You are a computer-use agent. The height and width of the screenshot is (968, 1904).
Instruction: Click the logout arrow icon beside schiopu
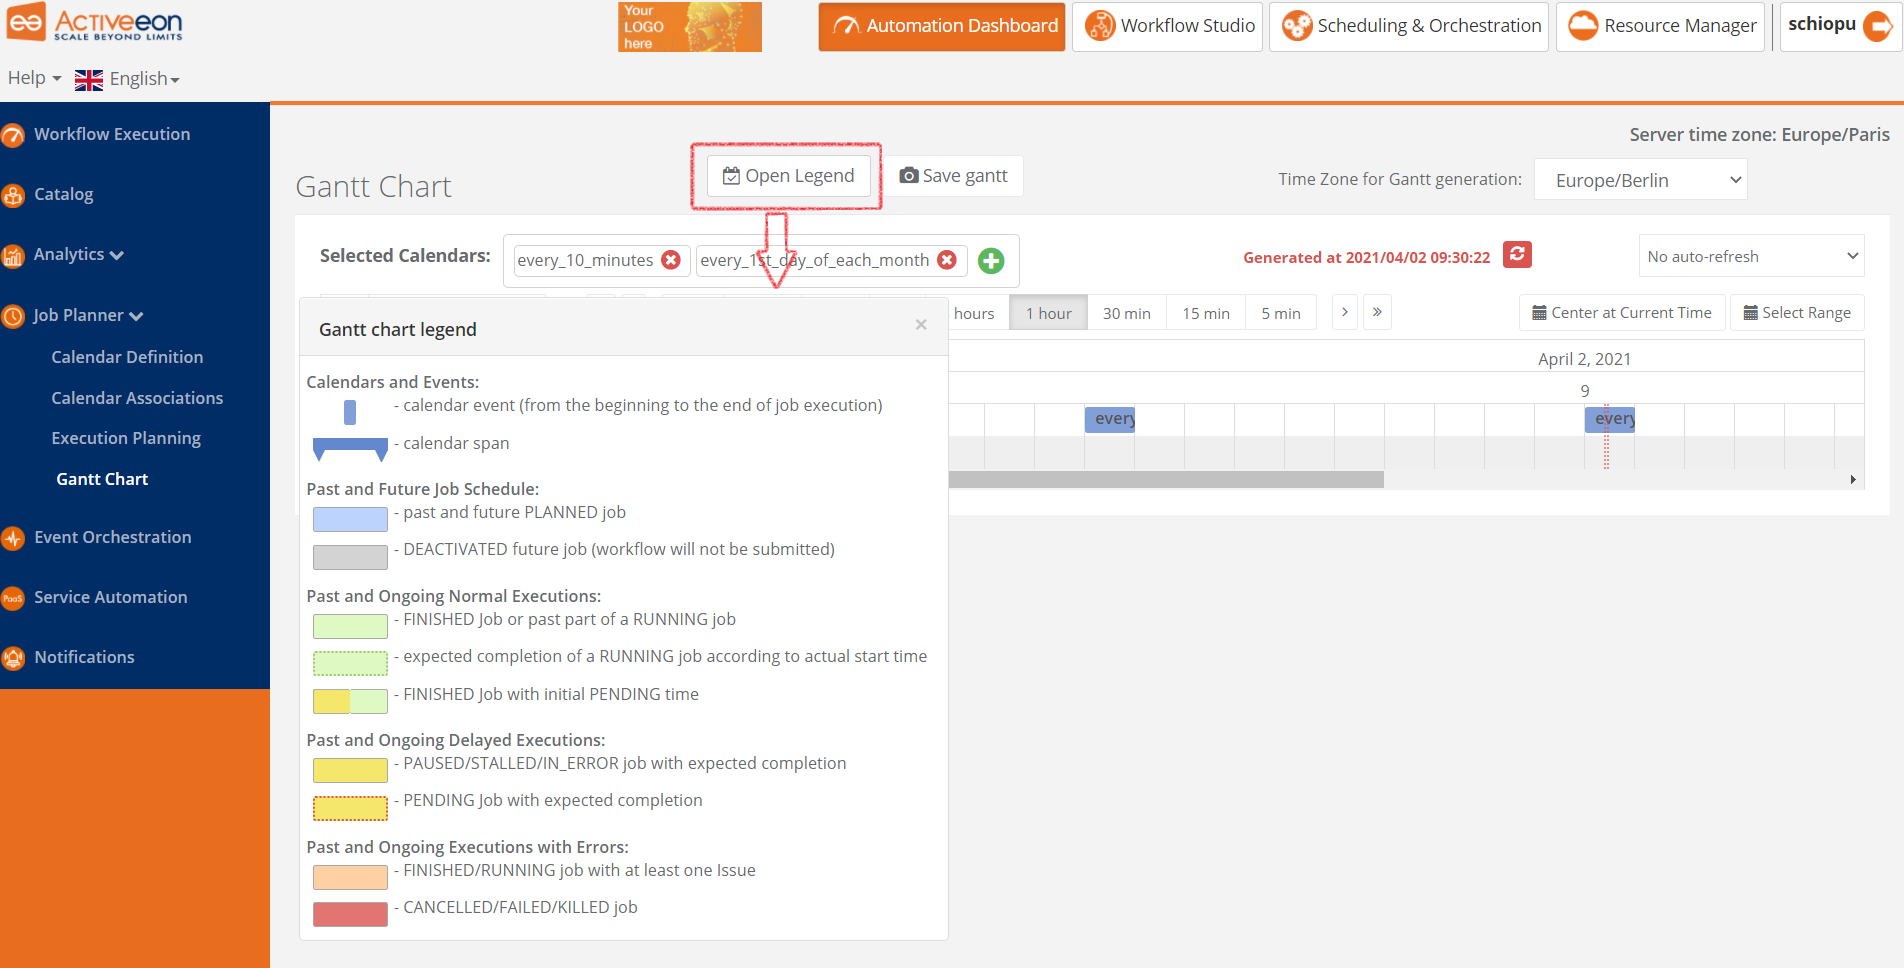coord(1878,25)
